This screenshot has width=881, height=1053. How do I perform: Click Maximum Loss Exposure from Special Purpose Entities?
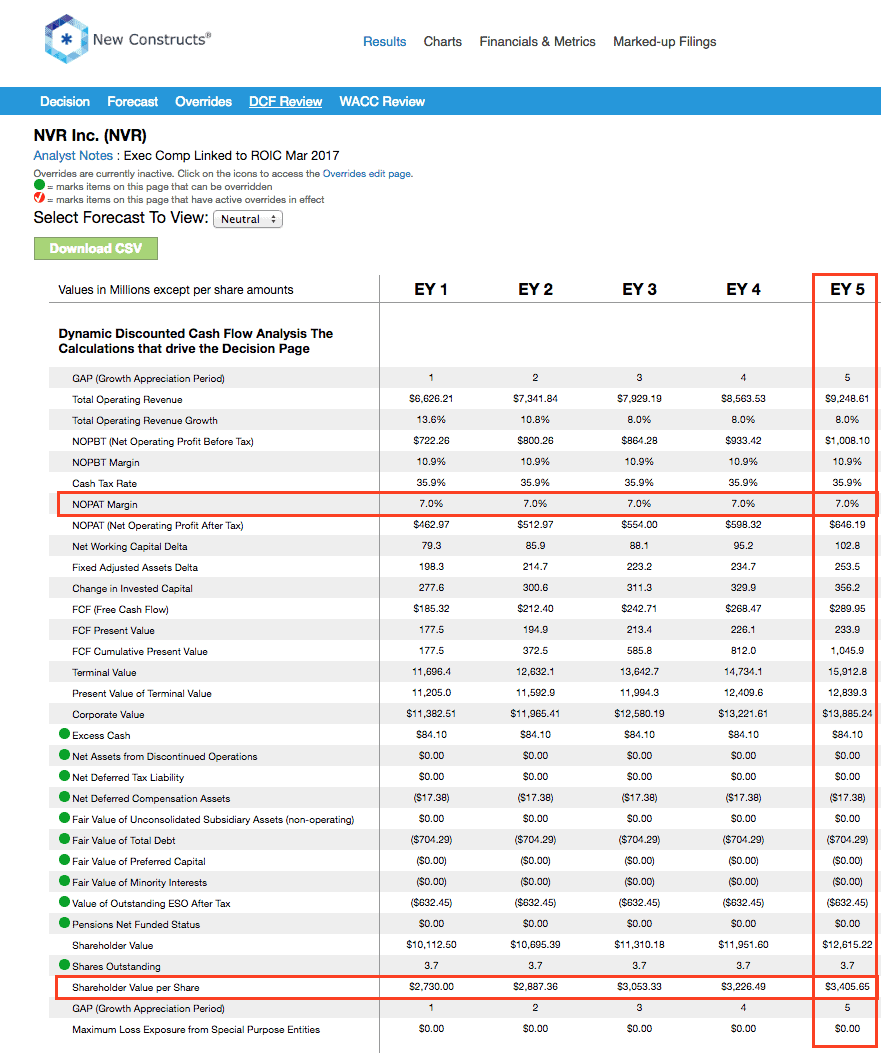196,1029
